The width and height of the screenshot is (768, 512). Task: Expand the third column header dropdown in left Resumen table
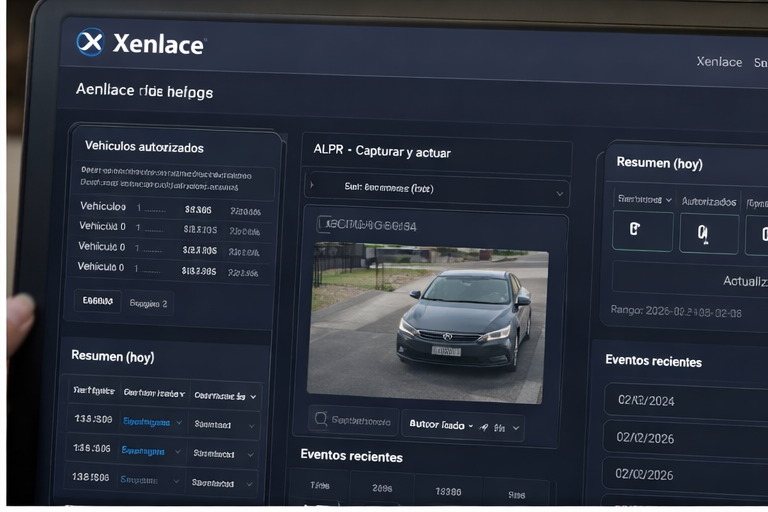(x=252, y=396)
